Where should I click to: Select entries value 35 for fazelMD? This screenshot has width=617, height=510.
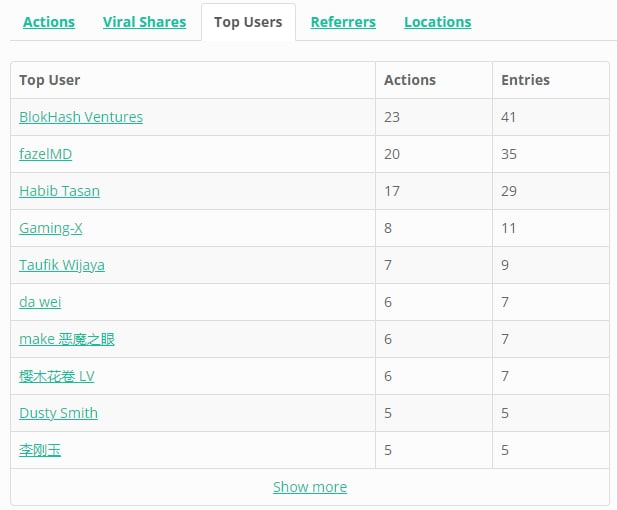pyautogui.click(x=509, y=154)
